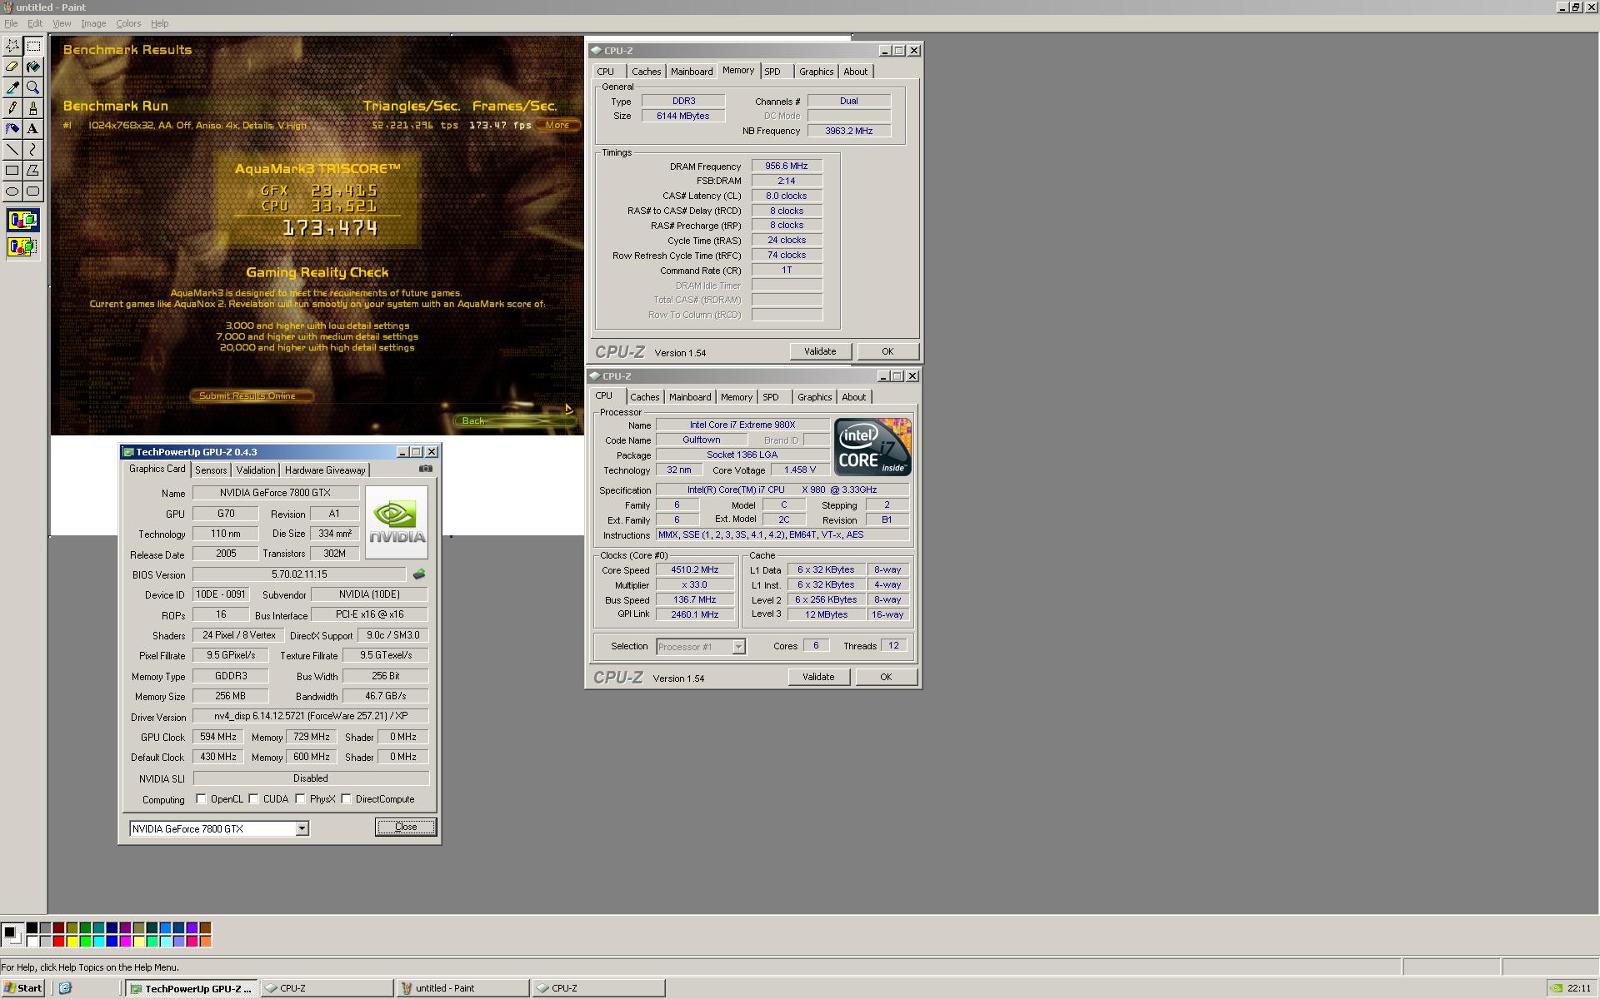Screen dimensions: 1600x999
Task: Select the Rectangle shape tool
Action: (x=12, y=170)
